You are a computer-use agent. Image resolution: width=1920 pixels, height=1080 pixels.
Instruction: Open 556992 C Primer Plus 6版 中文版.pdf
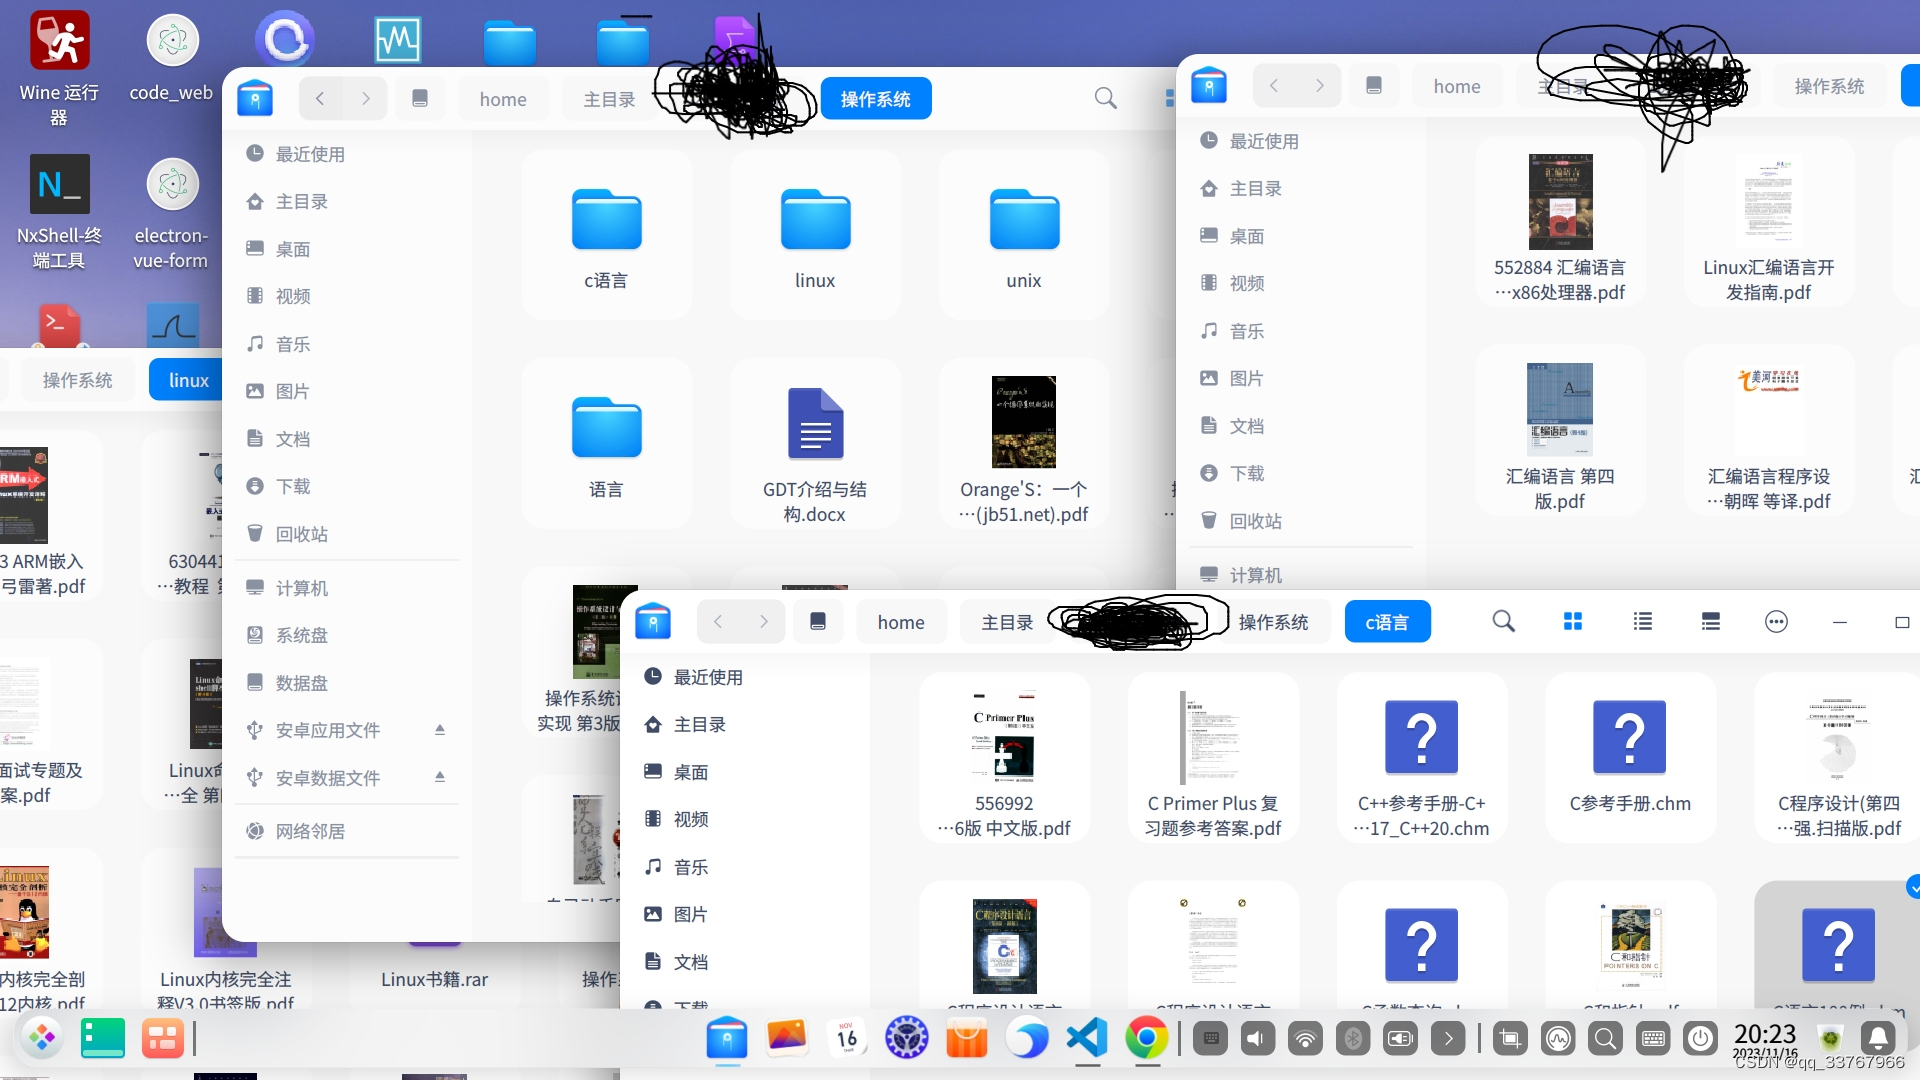pos(1003,758)
